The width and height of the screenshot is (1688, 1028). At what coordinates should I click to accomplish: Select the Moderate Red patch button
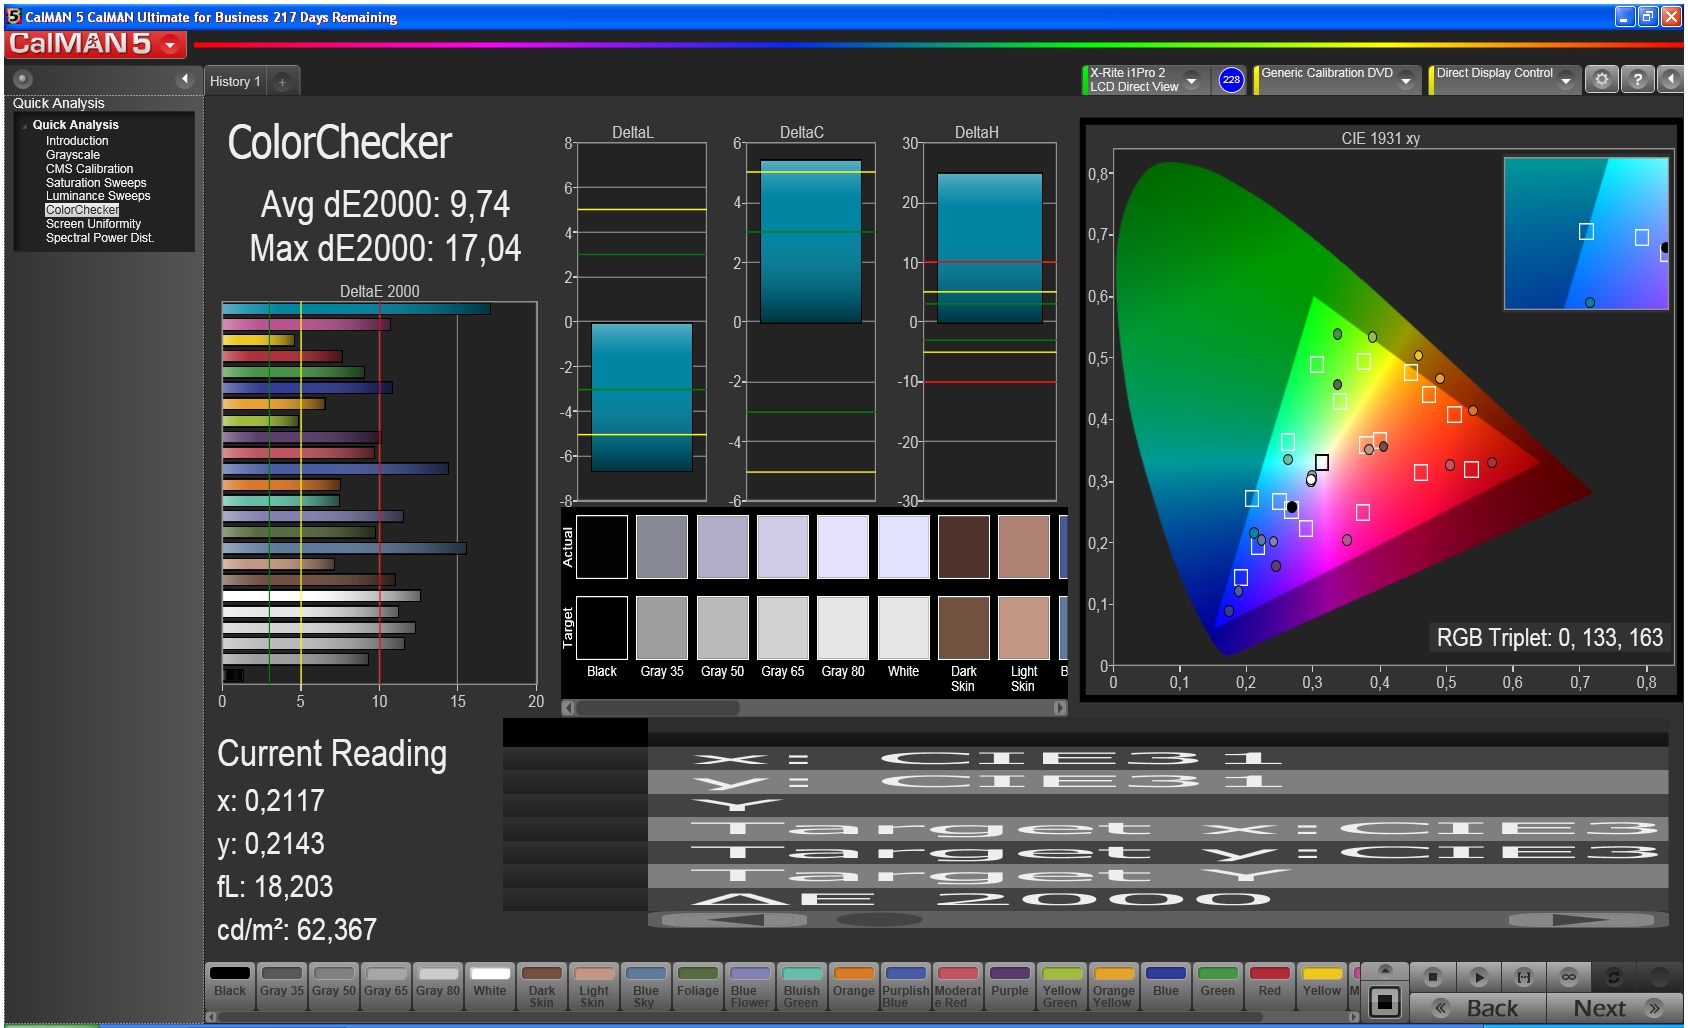(x=958, y=987)
